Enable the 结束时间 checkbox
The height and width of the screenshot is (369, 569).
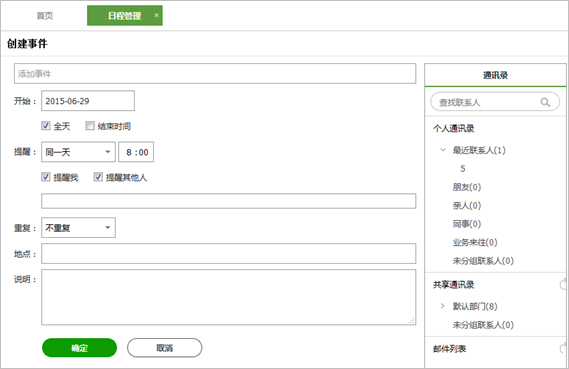point(90,126)
